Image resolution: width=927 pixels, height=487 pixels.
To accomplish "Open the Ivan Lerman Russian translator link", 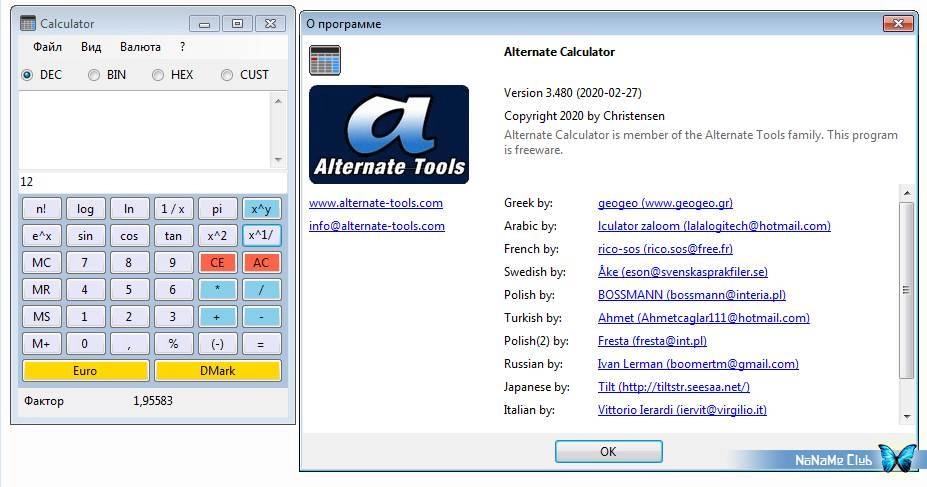I will coord(698,364).
